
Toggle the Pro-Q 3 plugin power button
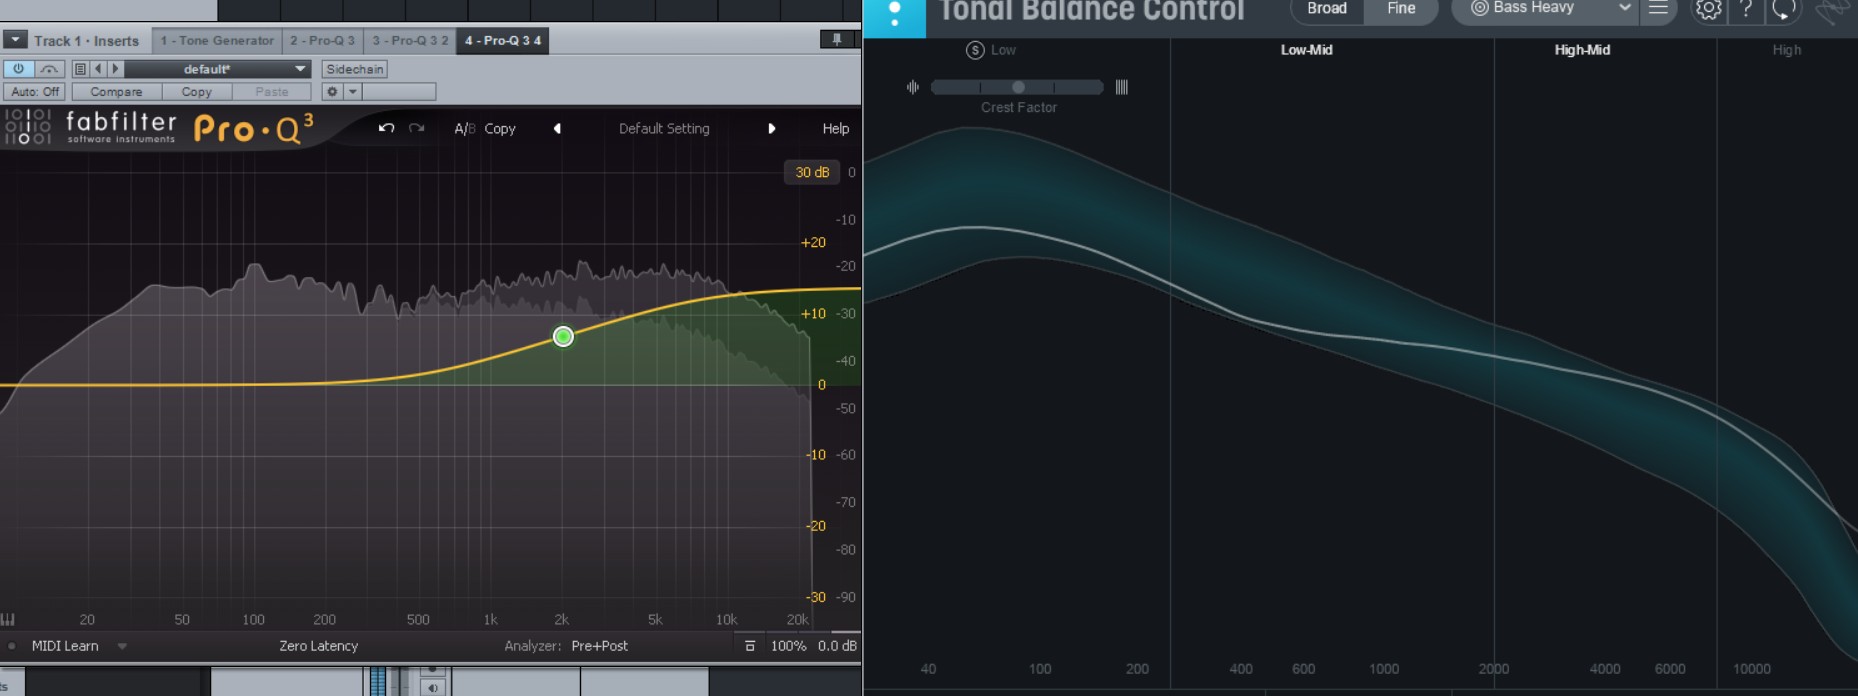coord(18,69)
